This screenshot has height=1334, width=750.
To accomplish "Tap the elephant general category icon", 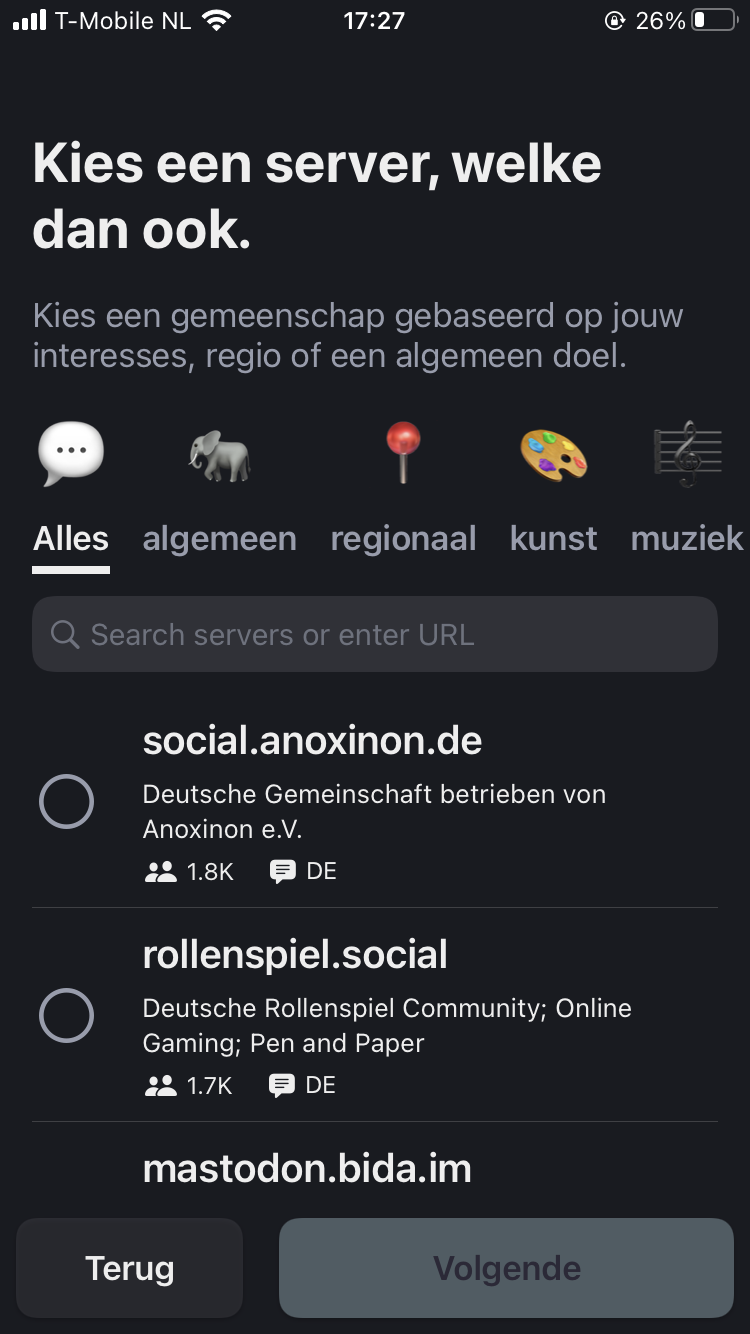I will (219, 456).
